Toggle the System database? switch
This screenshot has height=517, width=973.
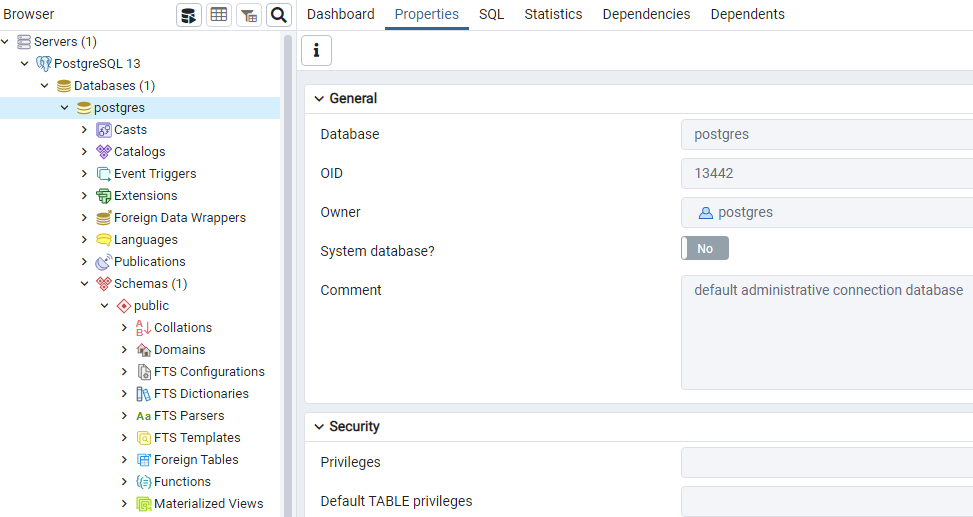(x=705, y=248)
